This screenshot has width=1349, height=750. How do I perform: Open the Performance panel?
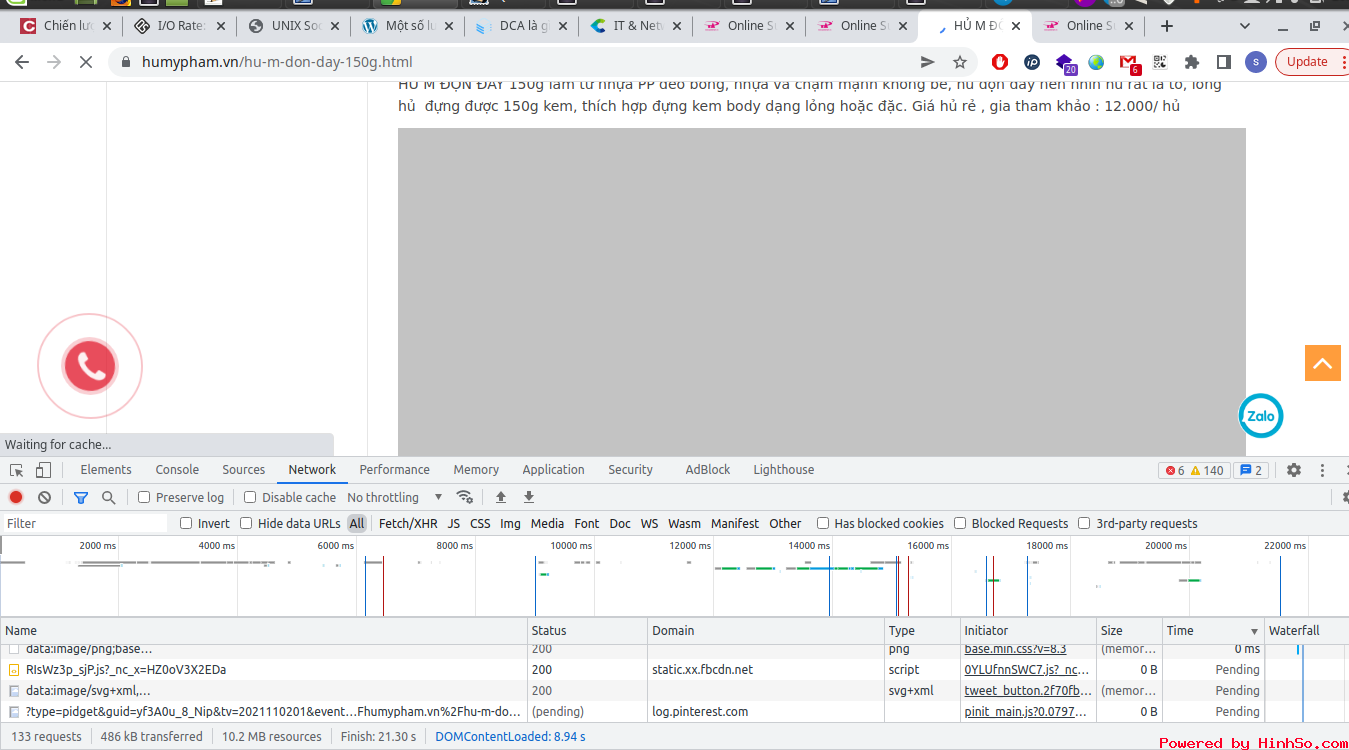point(395,470)
